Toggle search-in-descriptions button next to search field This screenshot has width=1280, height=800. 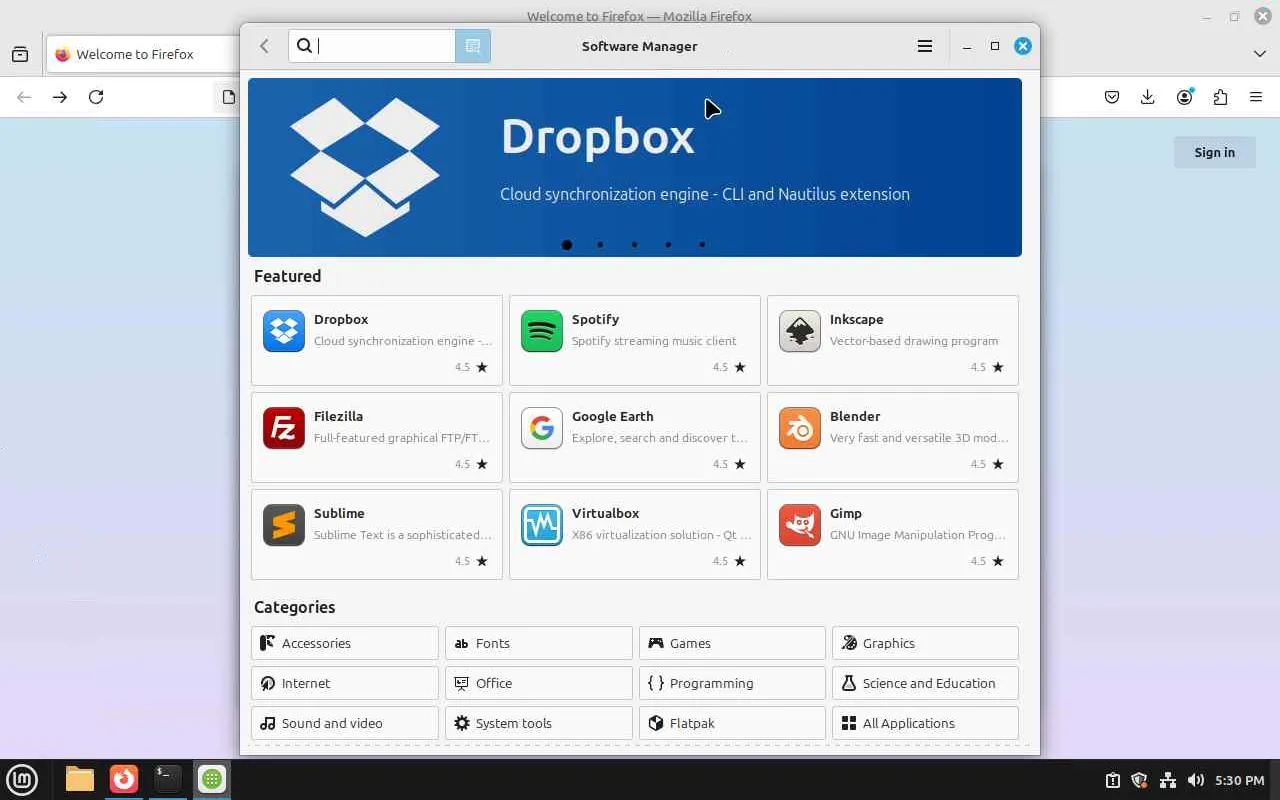(x=473, y=46)
